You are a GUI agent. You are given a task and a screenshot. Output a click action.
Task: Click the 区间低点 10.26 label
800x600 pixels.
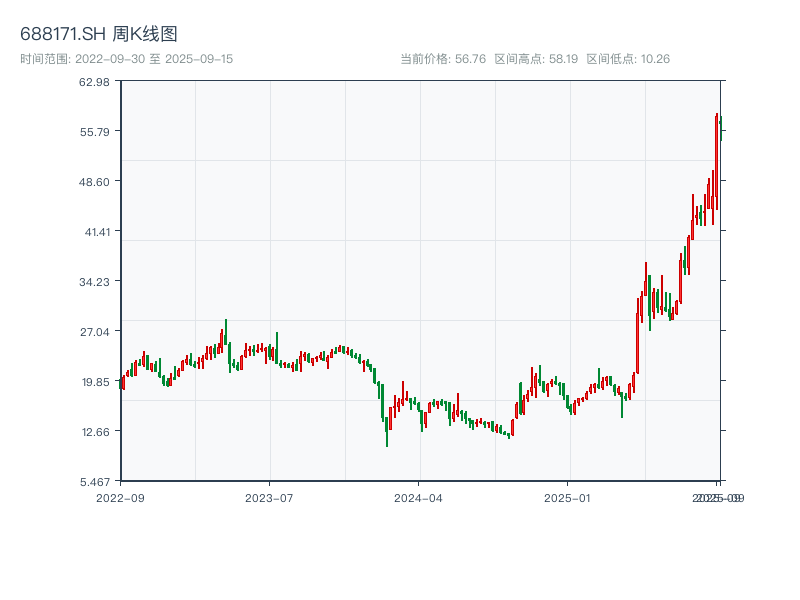pos(628,59)
